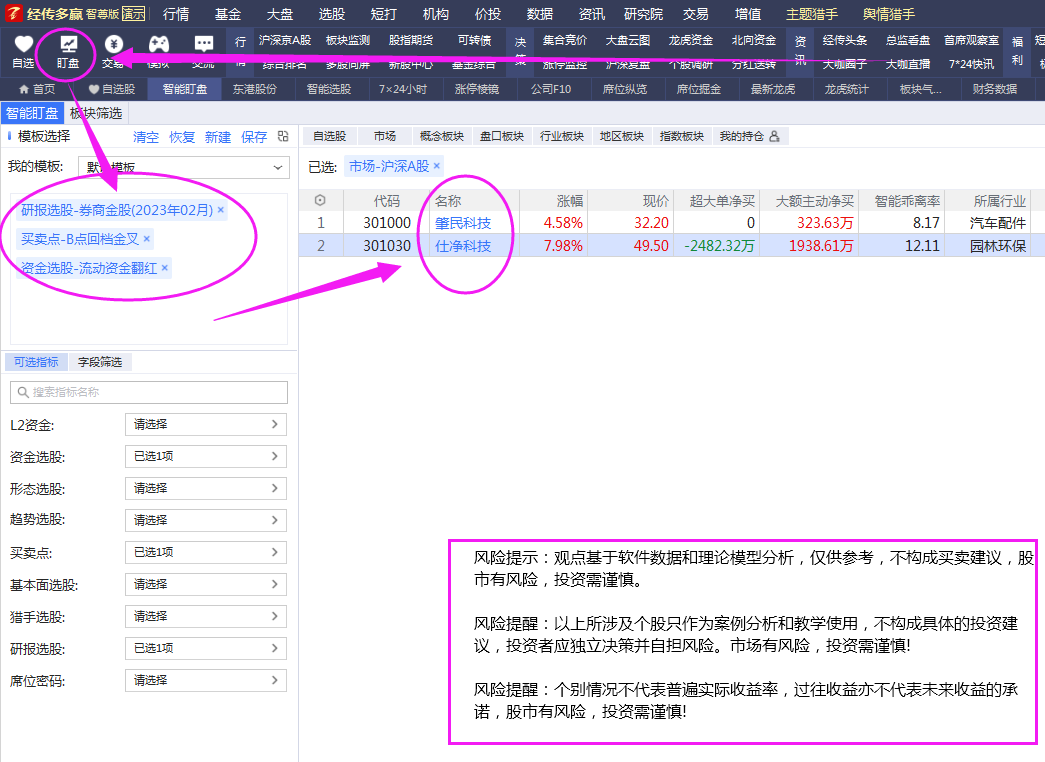Switch to the 公司F10 tab
Screen dimensions: 1045x762
[551, 89]
